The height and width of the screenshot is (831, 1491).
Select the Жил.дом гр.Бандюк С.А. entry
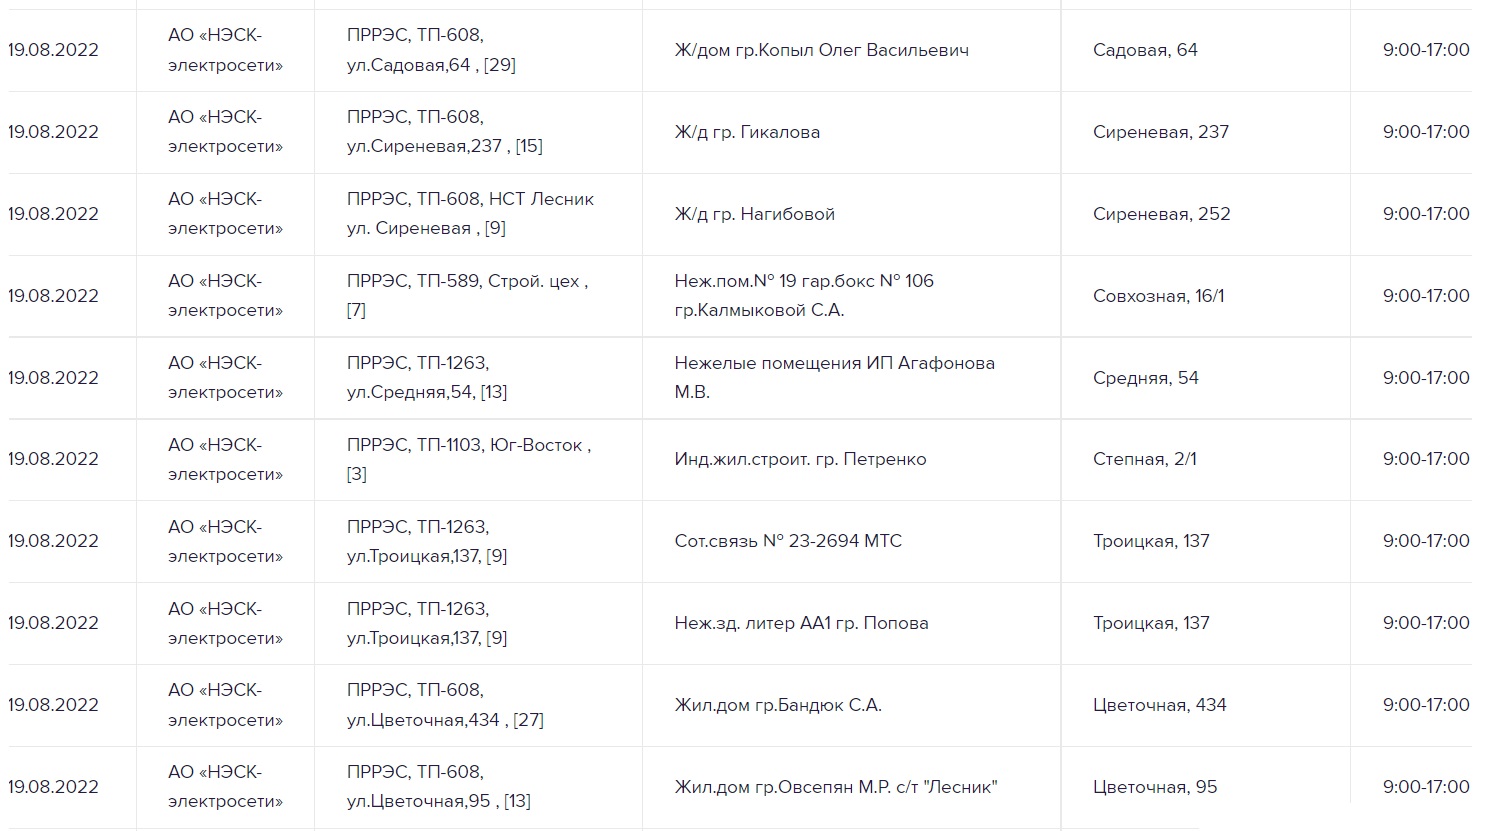tap(778, 705)
